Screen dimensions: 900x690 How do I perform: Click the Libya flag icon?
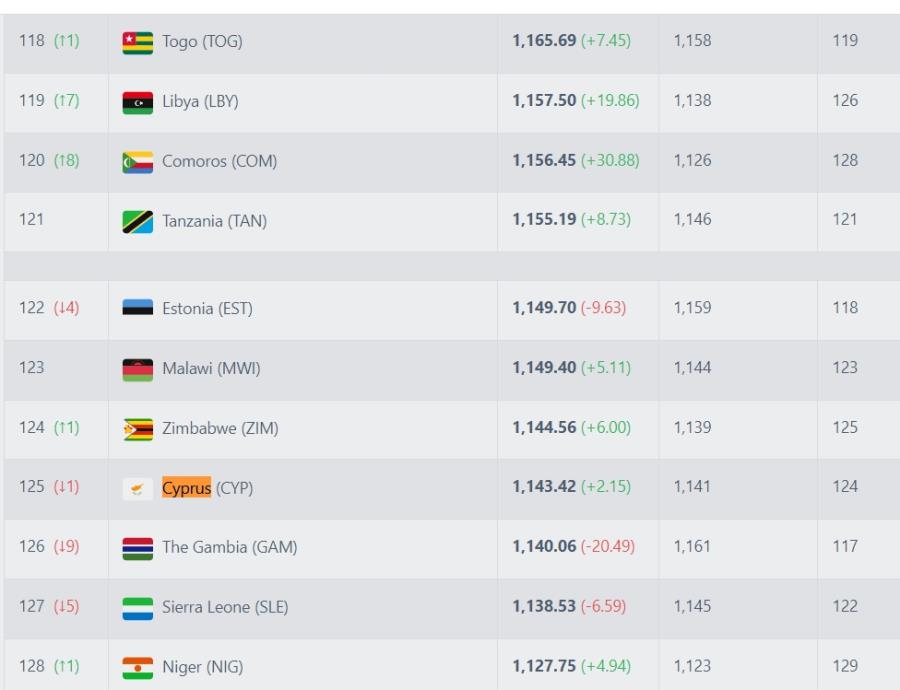pos(138,103)
